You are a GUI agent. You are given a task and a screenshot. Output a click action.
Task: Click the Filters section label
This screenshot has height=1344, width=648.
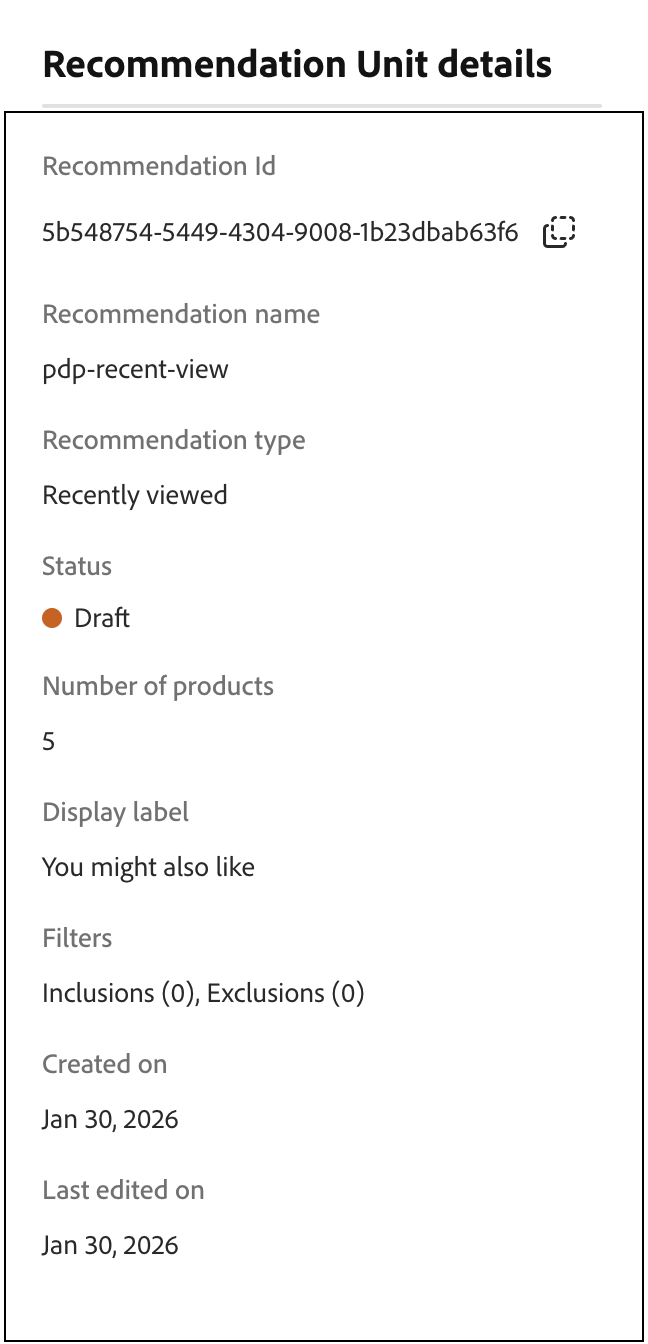[x=77, y=938]
